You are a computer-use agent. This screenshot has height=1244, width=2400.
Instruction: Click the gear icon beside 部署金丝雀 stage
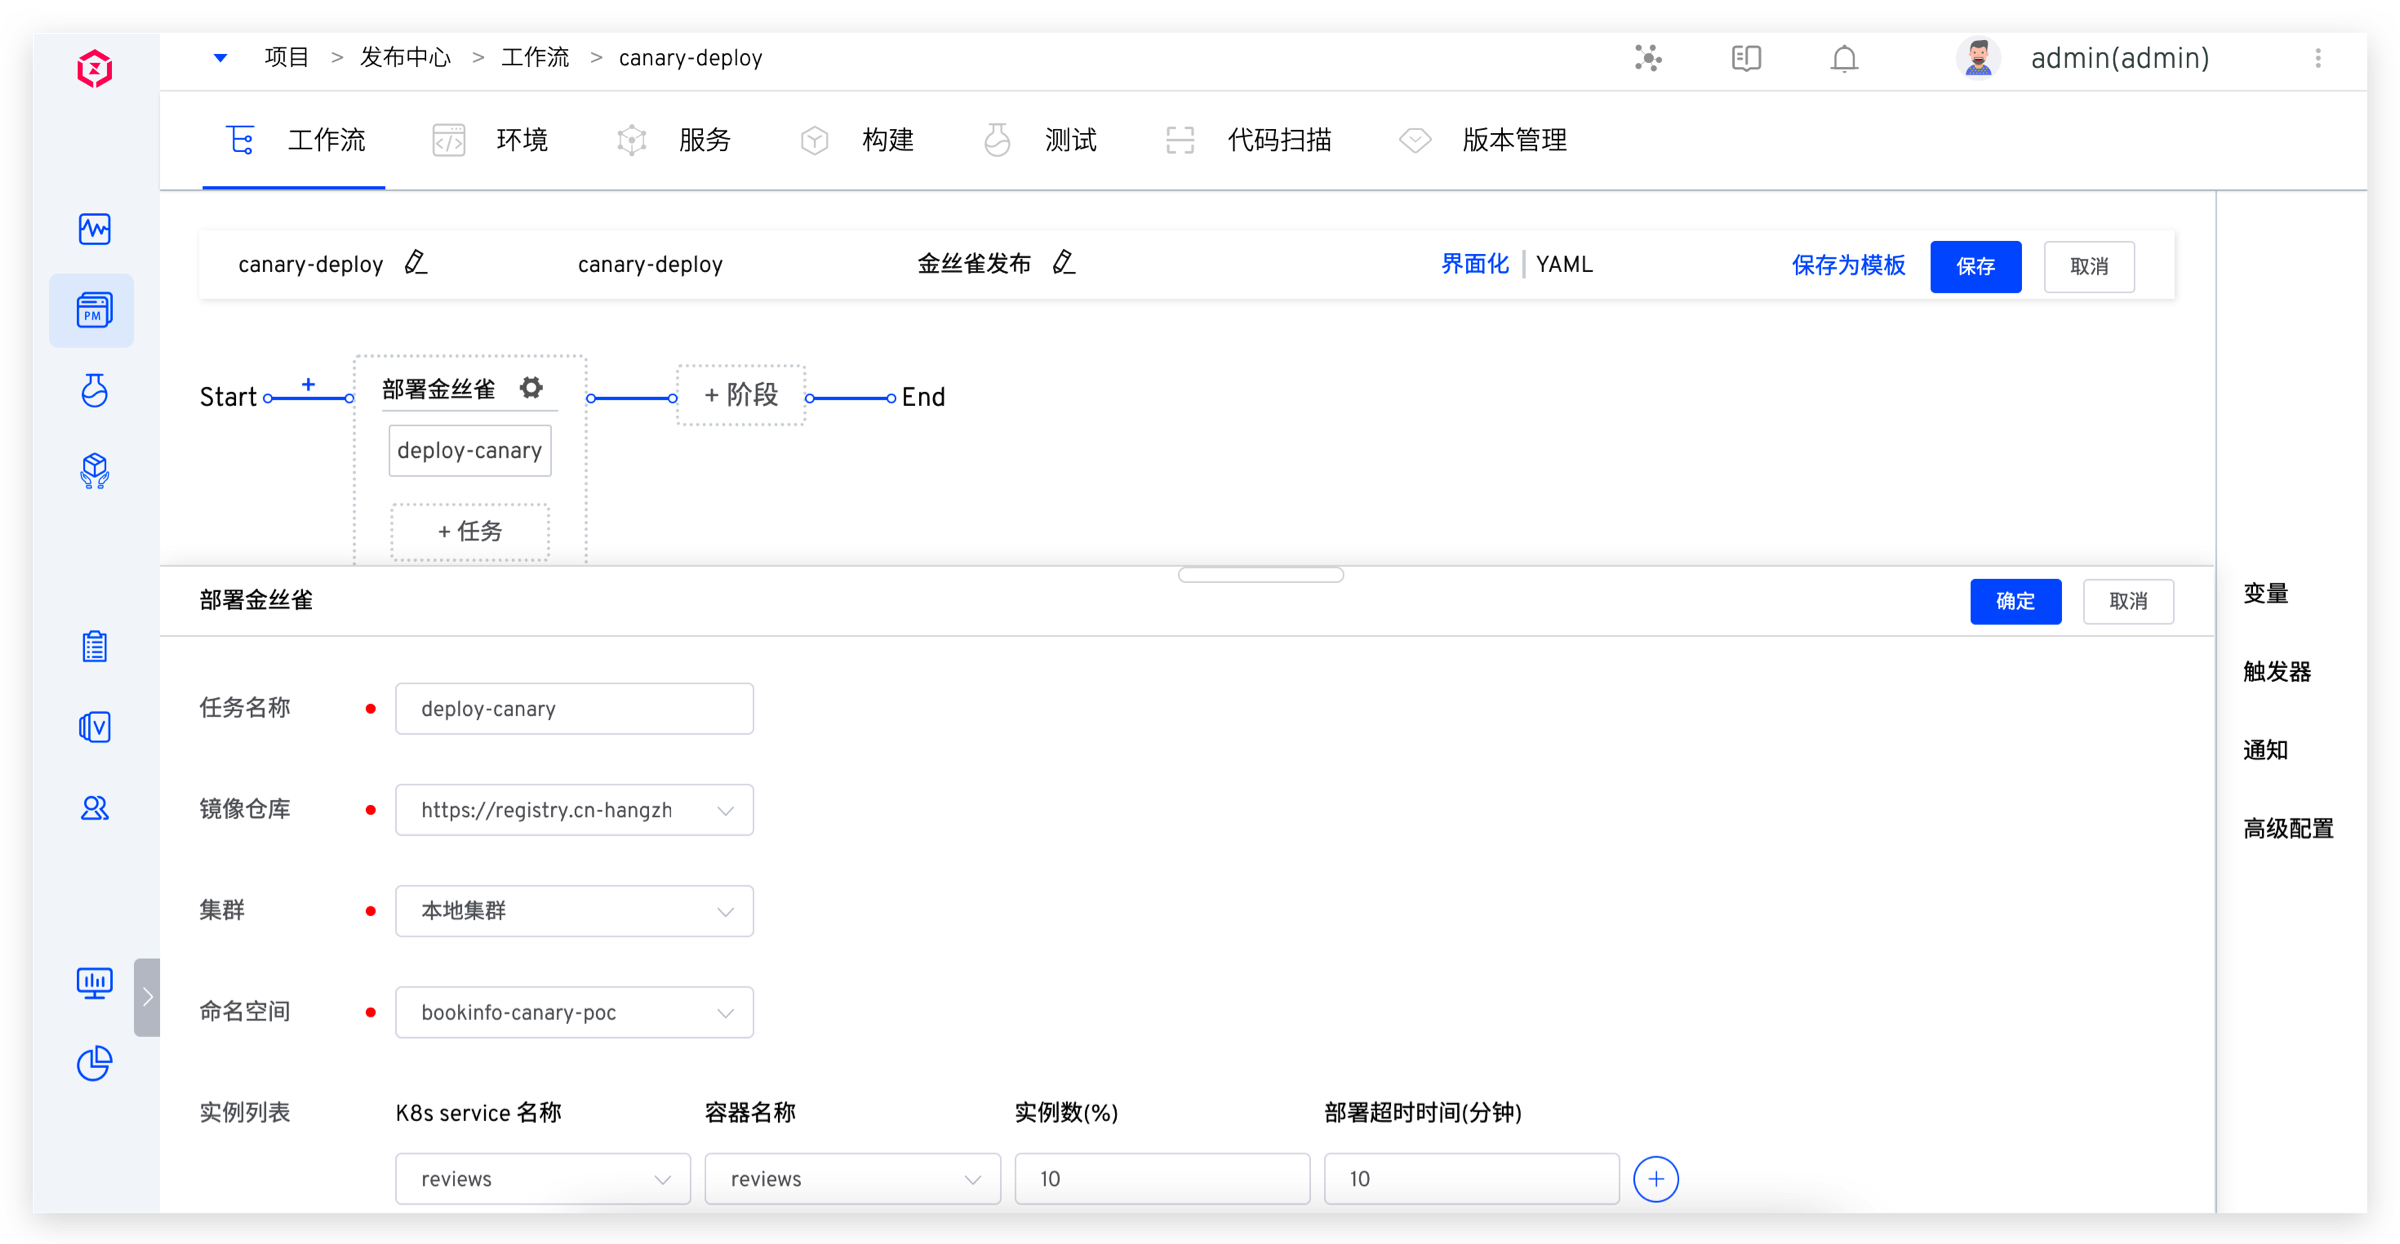(x=531, y=388)
